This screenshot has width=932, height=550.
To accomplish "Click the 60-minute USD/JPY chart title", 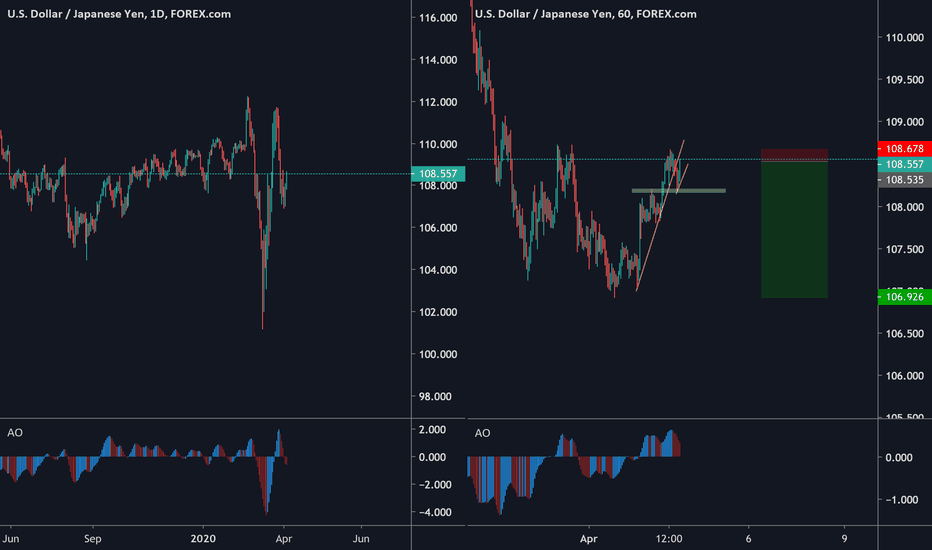I will point(585,14).
